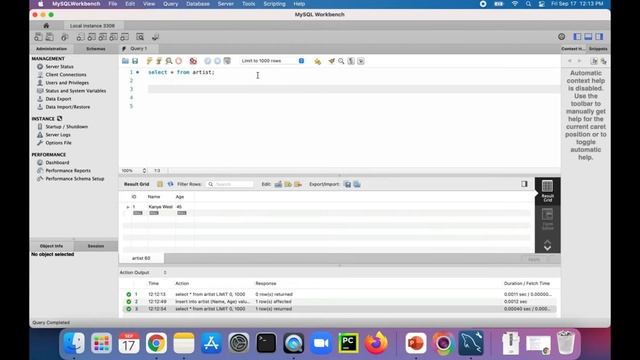Commit the current transaction
The height and width of the screenshot is (360, 640).
coord(207,61)
